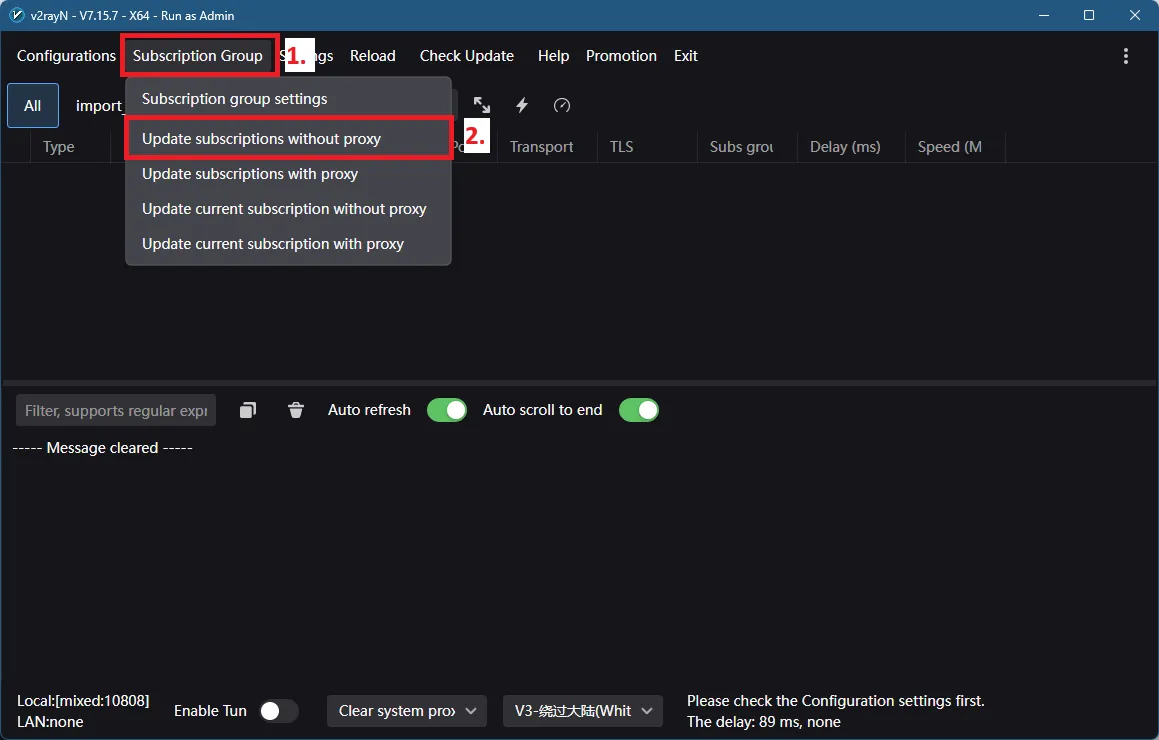Open the V3 routing rule dropdown
Image resolution: width=1159 pixels, height=740 pixels.
[583, 711]
